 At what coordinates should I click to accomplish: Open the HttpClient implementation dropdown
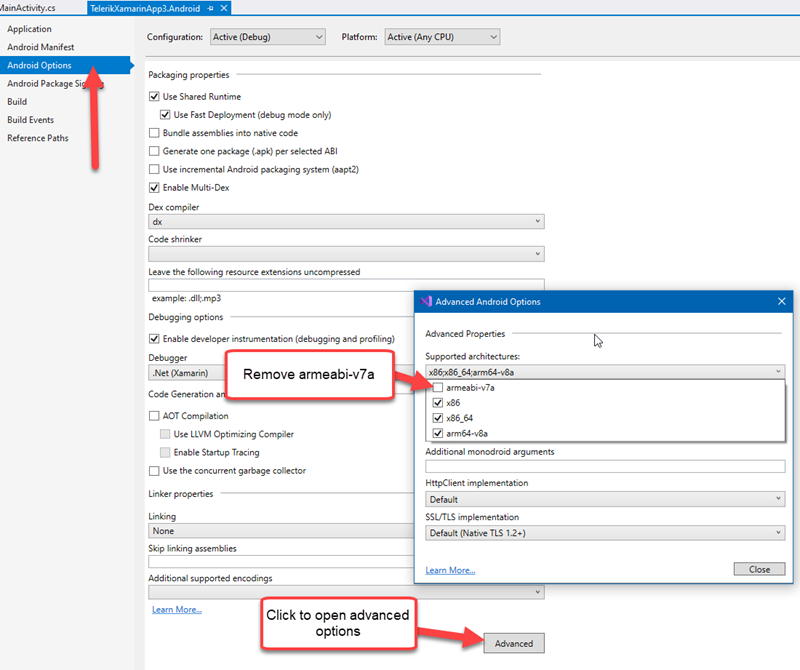click(605, 499)
